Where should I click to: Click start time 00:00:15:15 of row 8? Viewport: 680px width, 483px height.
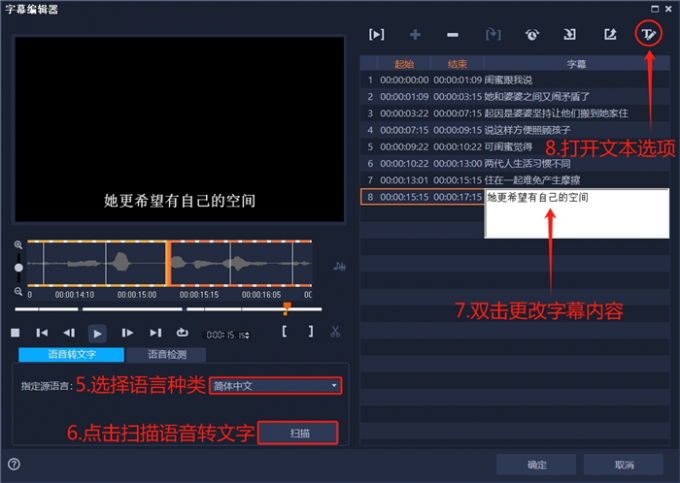click(404, 197)
